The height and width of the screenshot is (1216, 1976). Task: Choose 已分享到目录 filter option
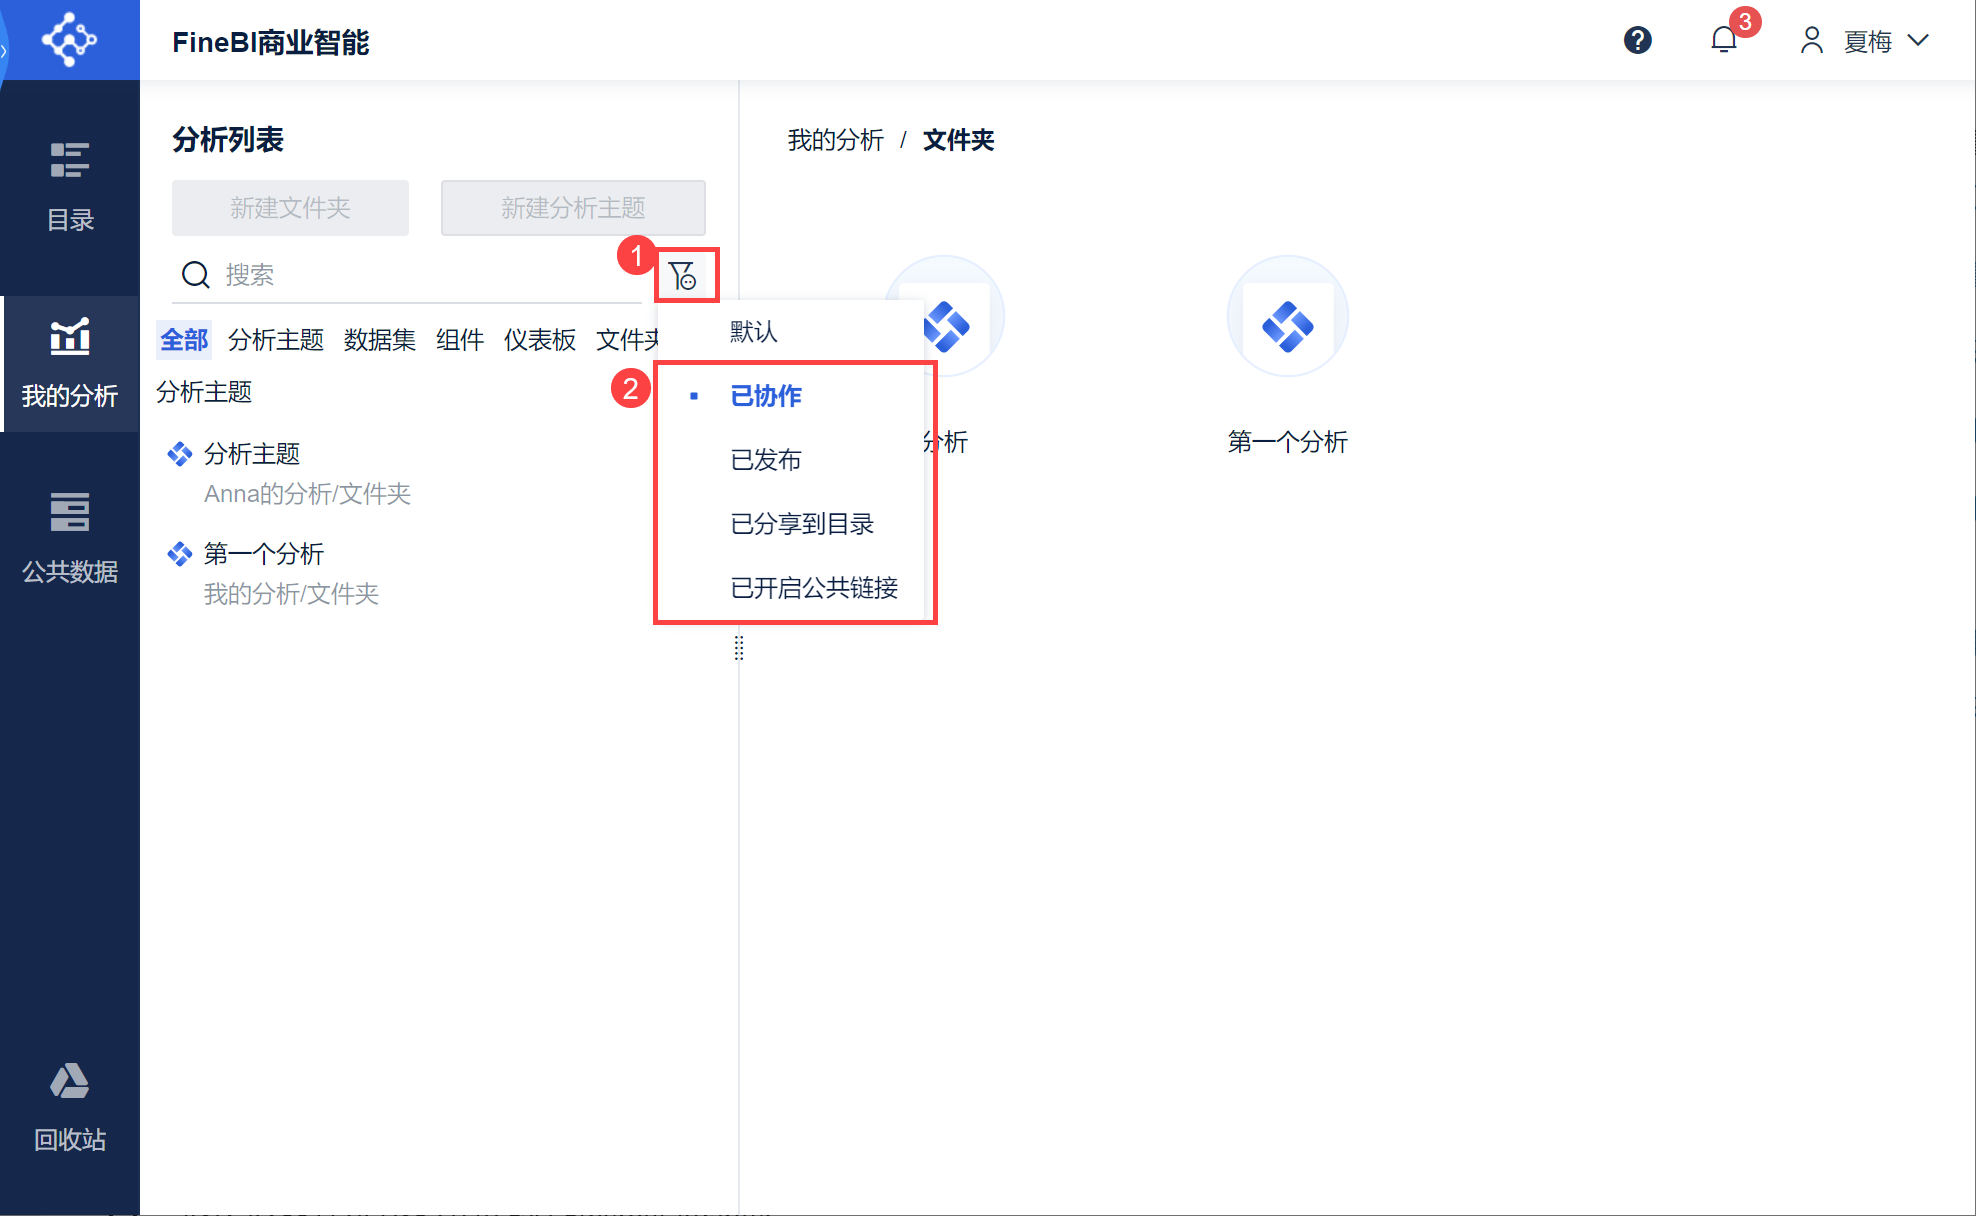point(802,524)
